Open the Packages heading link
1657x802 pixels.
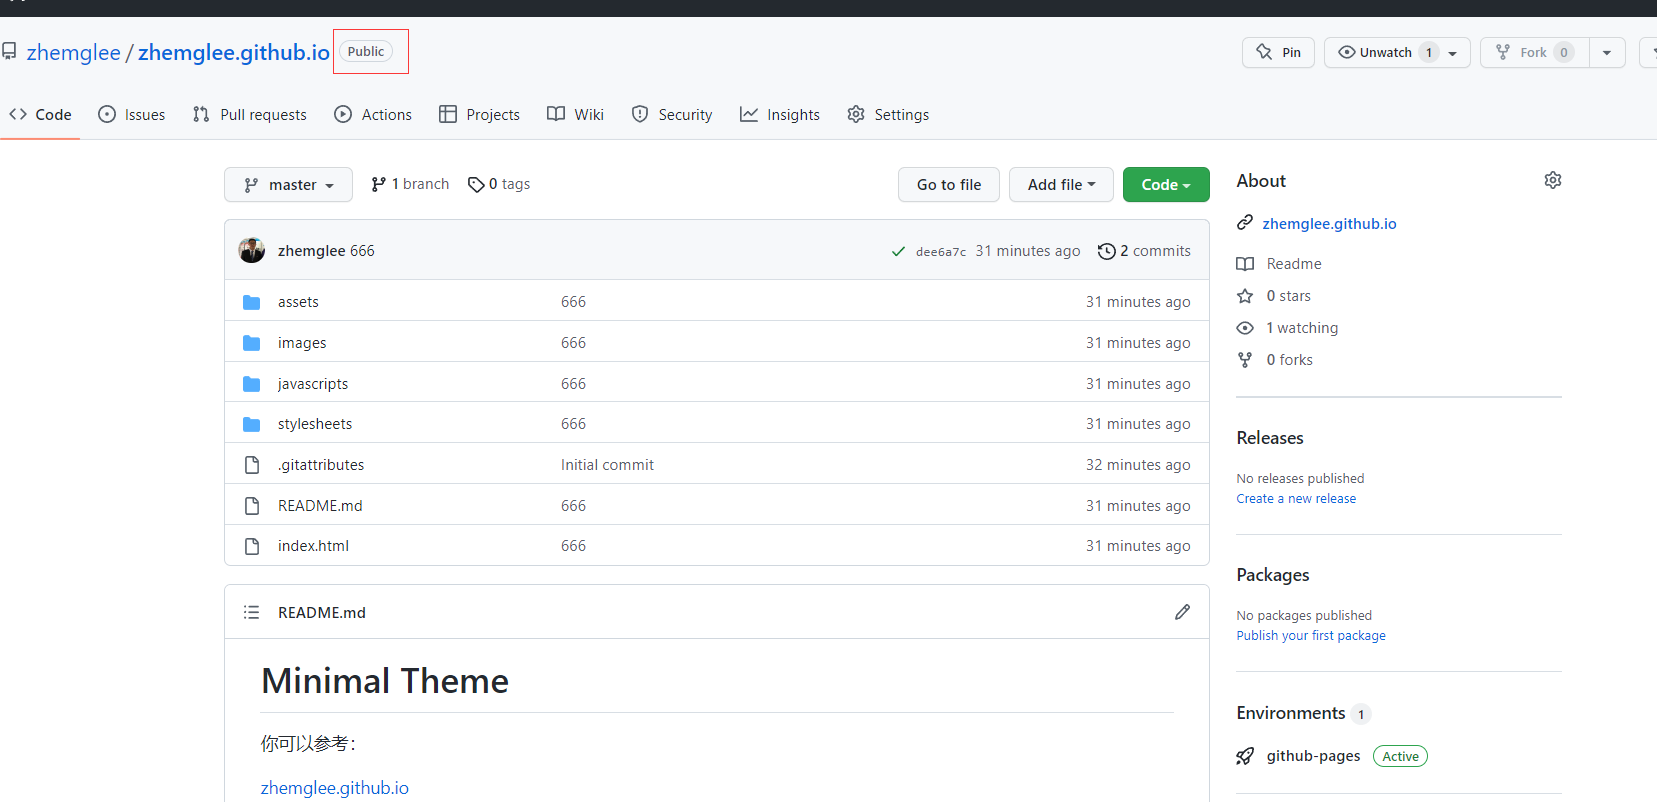click(x=1273, y=575)
